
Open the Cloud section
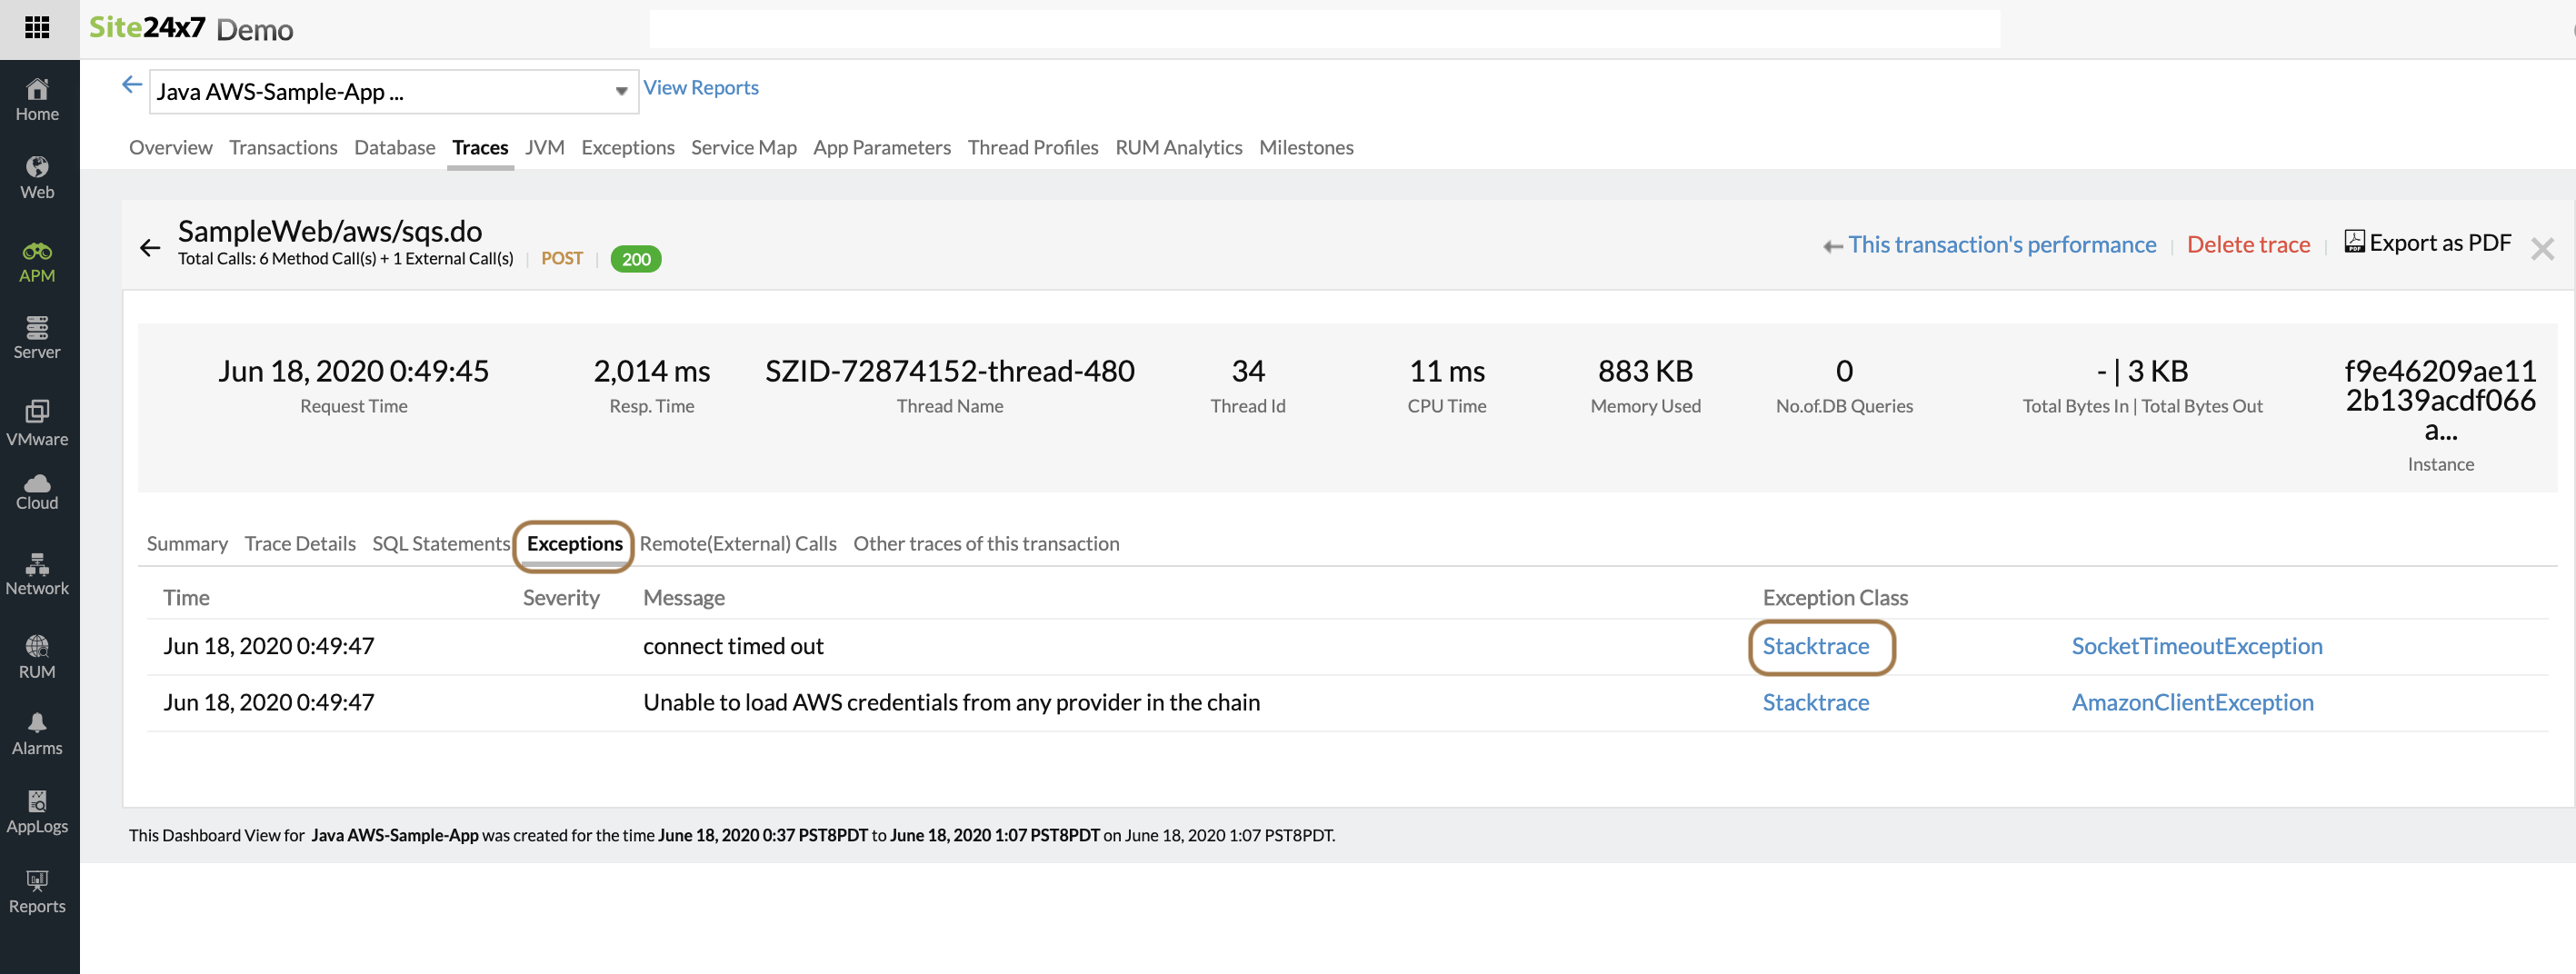[x=37, y=492]
